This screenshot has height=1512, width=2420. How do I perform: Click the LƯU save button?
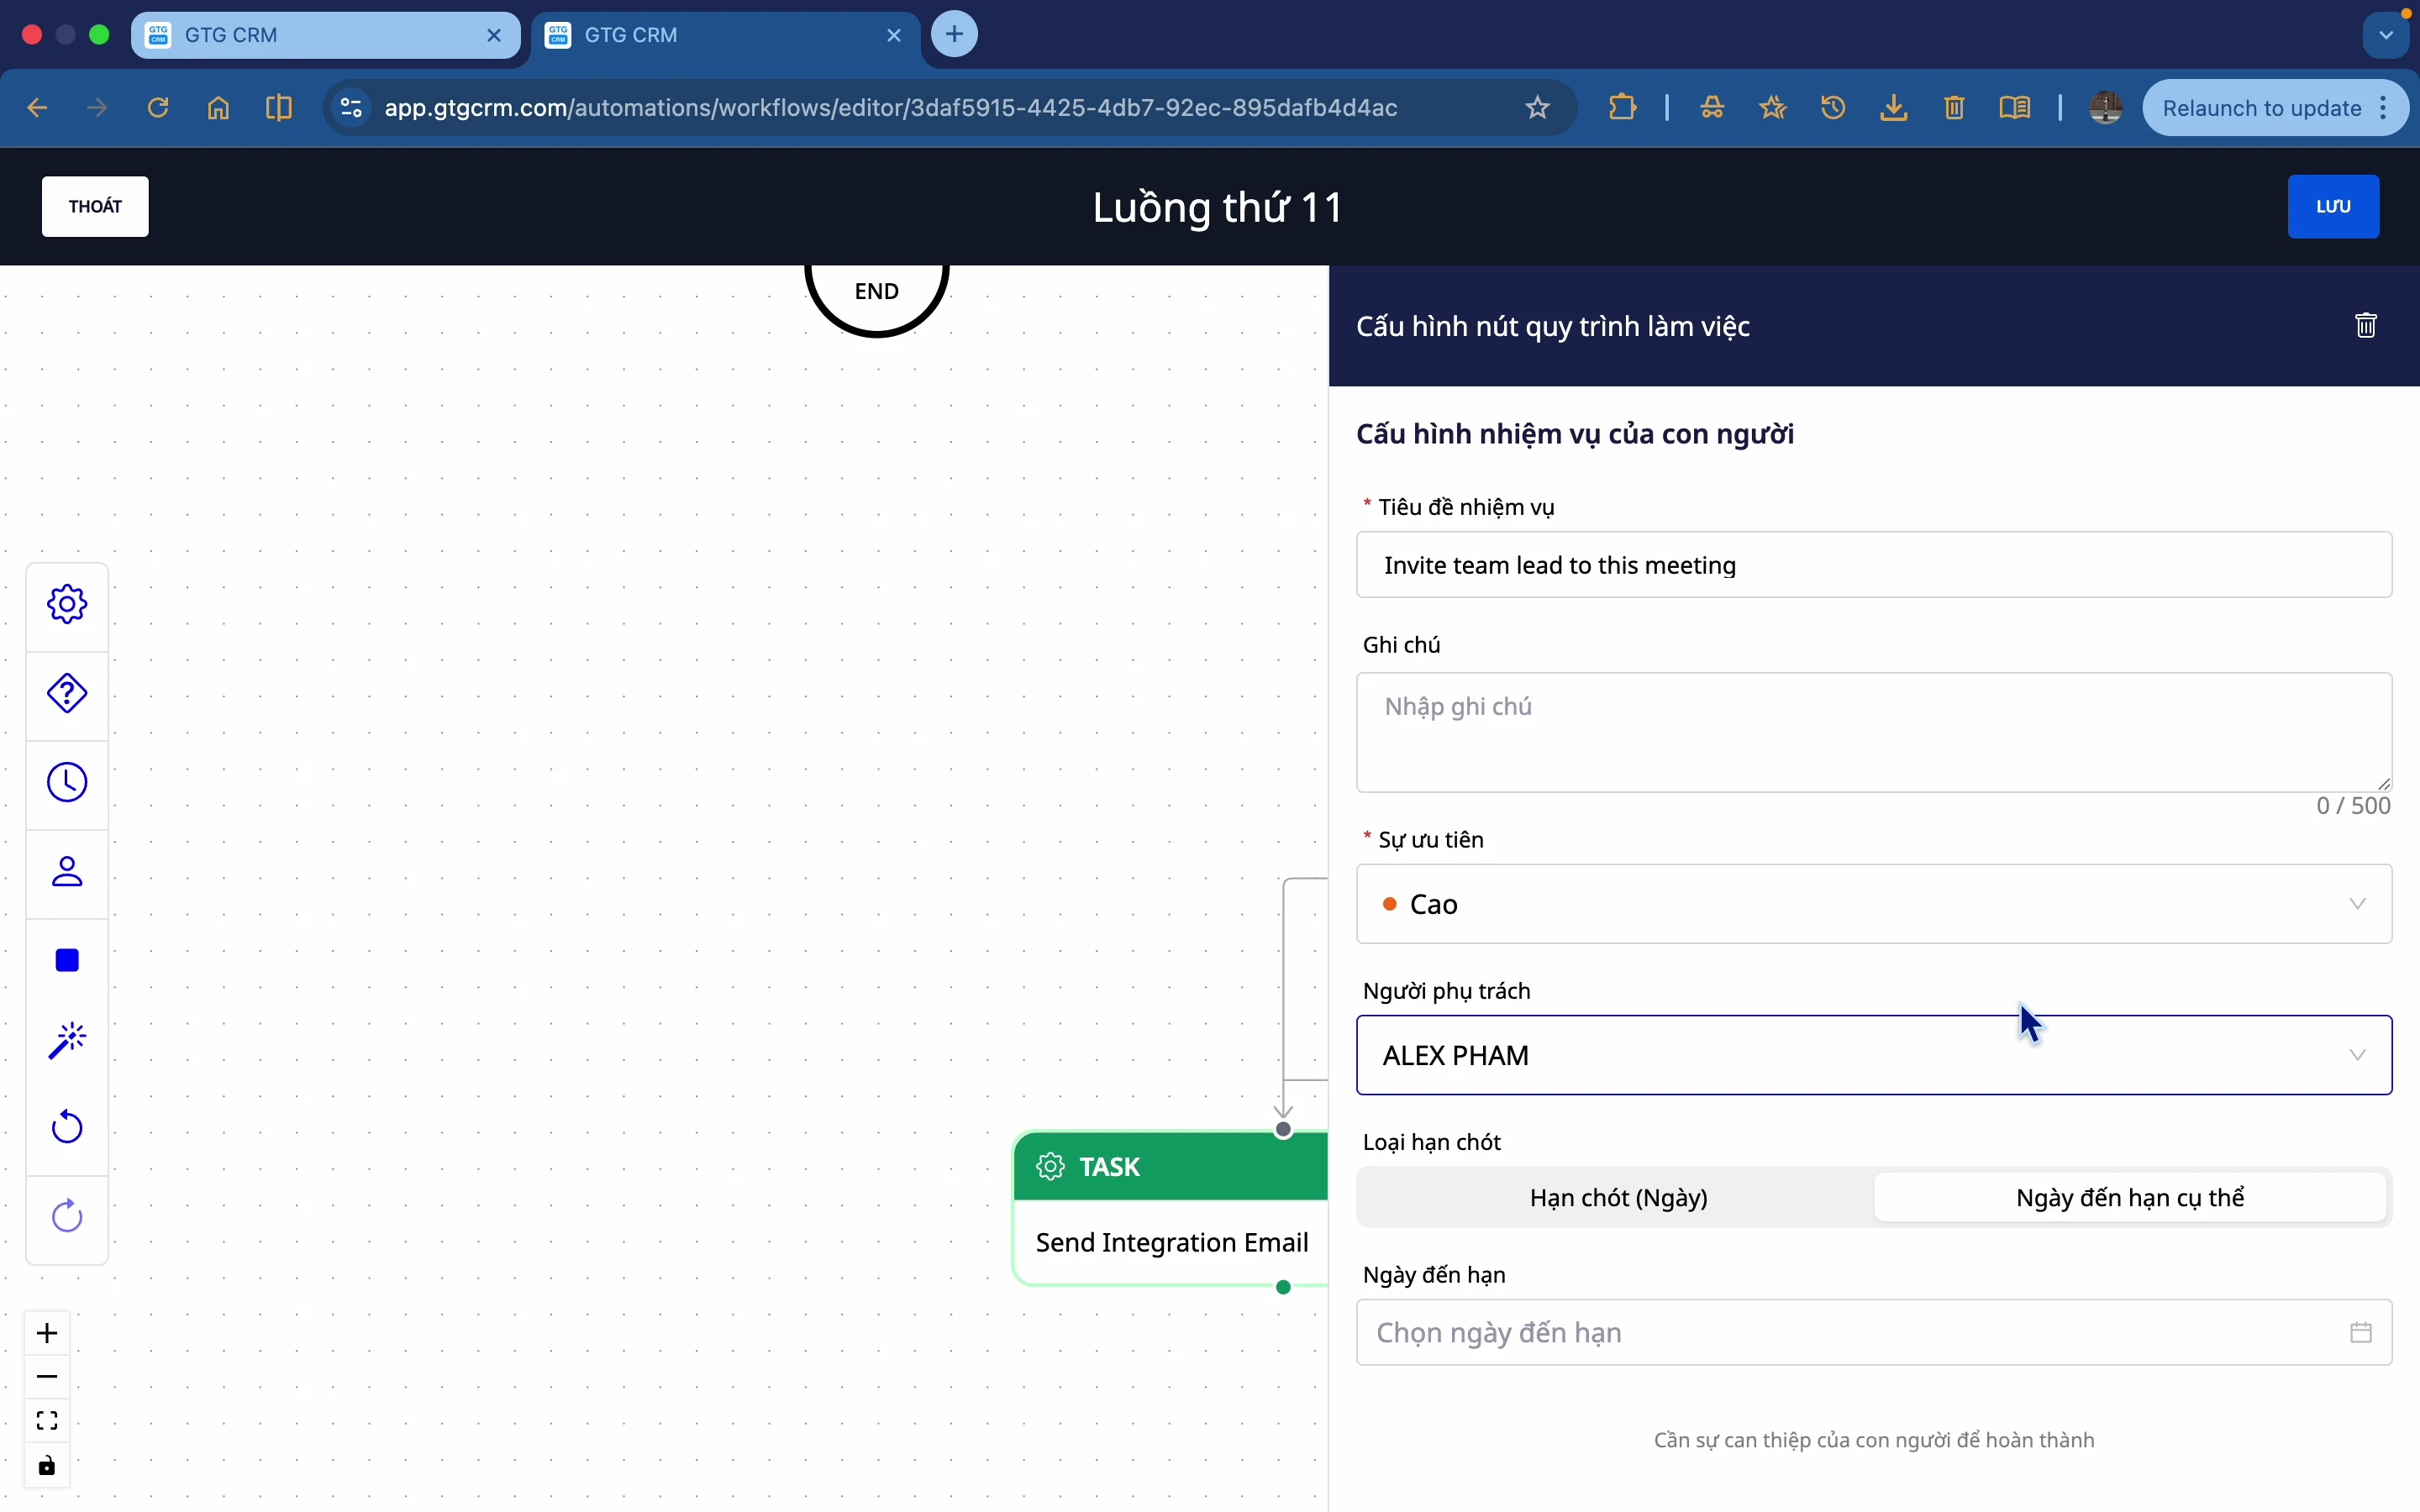click(x=2332, y=207)
